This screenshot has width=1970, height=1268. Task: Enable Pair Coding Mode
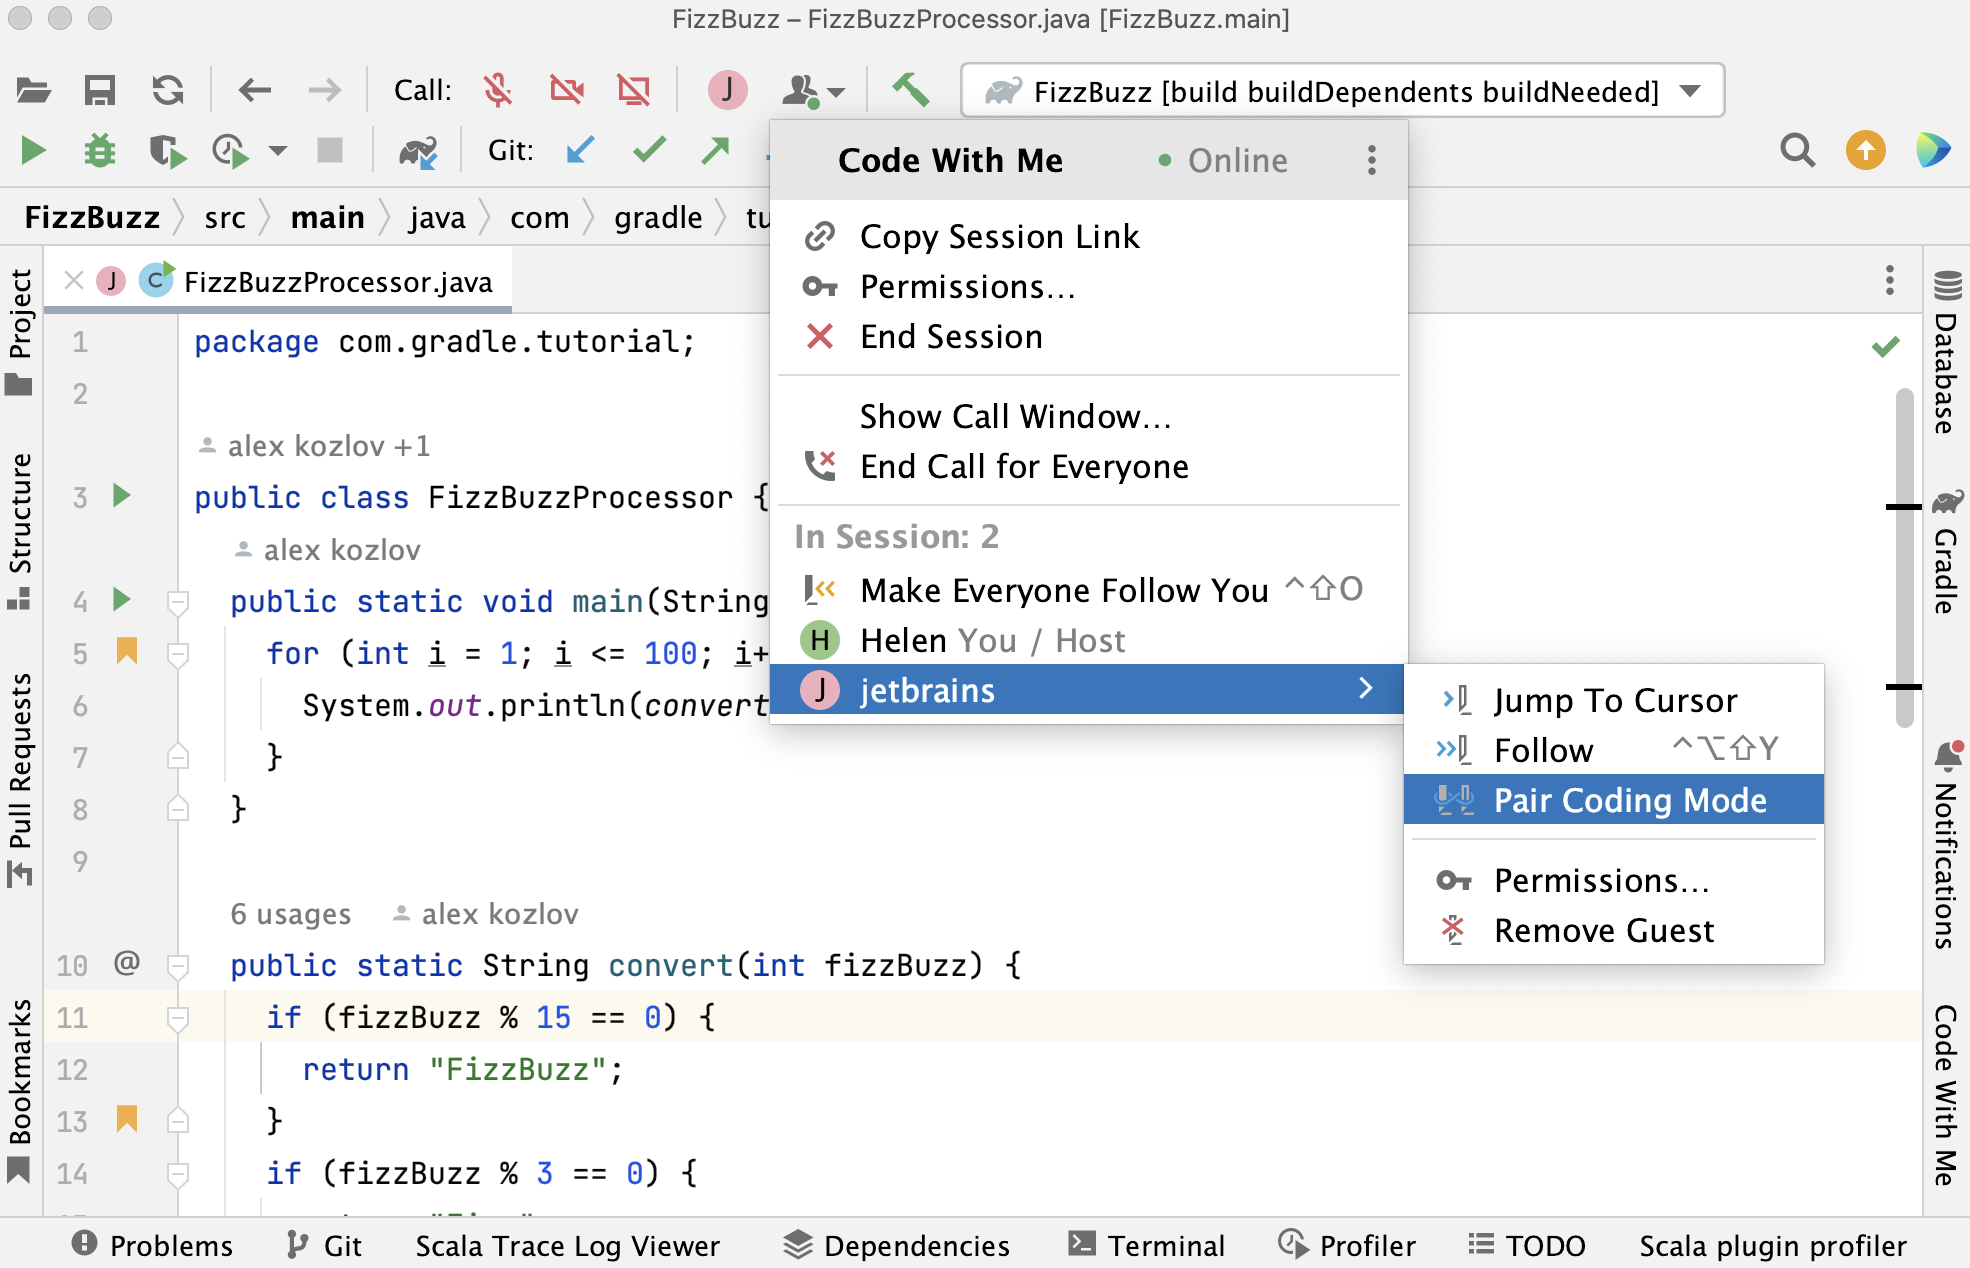tap(1614, 800)
